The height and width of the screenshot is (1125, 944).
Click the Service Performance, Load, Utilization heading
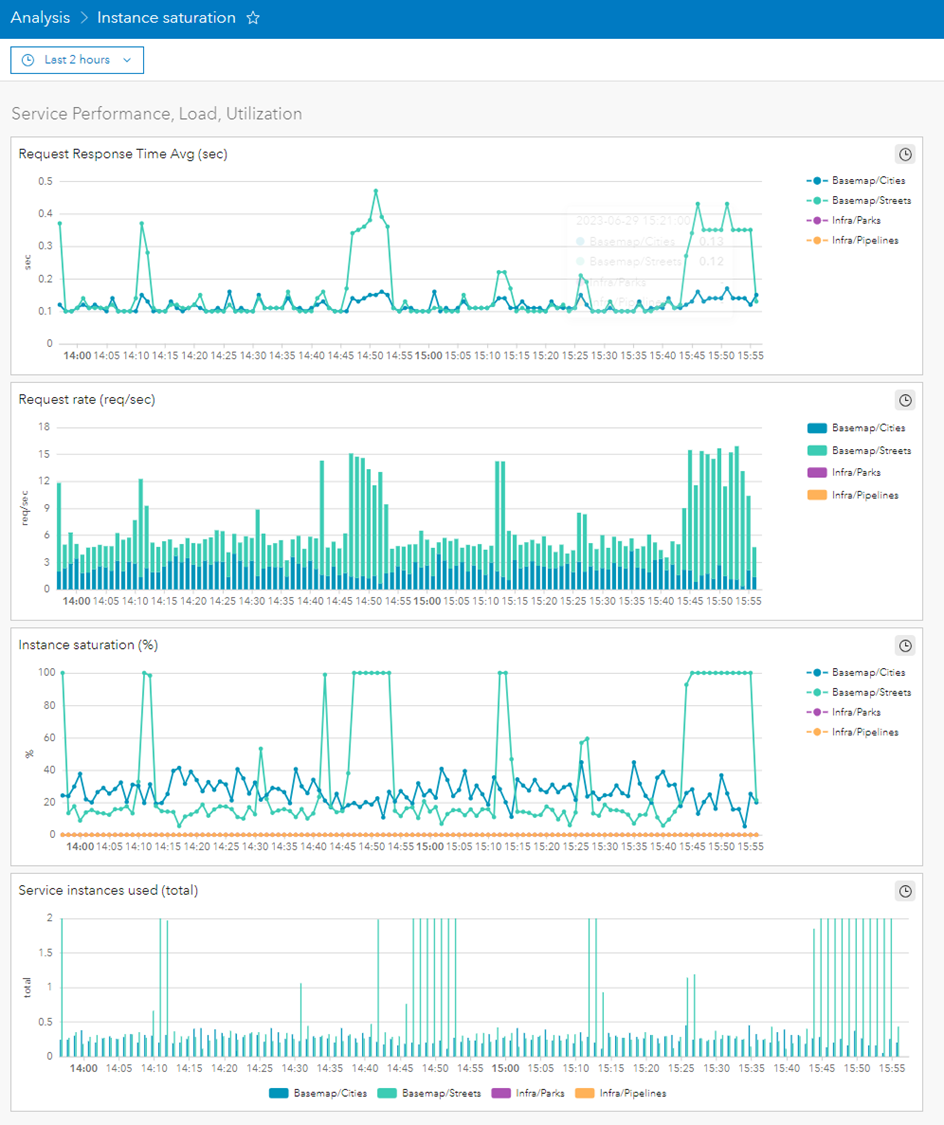156,114
